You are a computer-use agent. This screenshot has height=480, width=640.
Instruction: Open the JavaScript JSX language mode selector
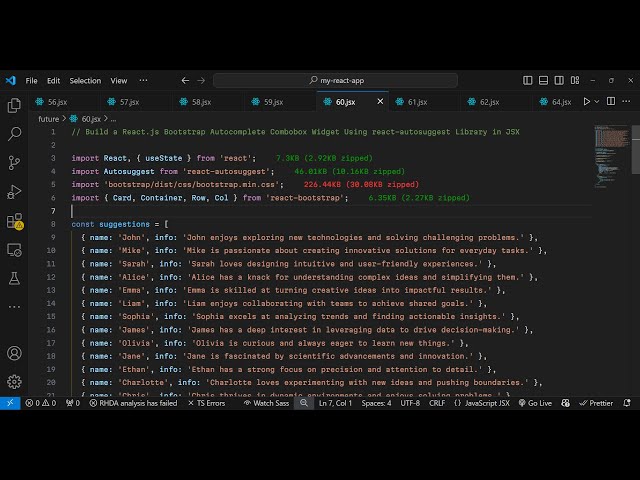pyautogui.click(x=487, y=403)
